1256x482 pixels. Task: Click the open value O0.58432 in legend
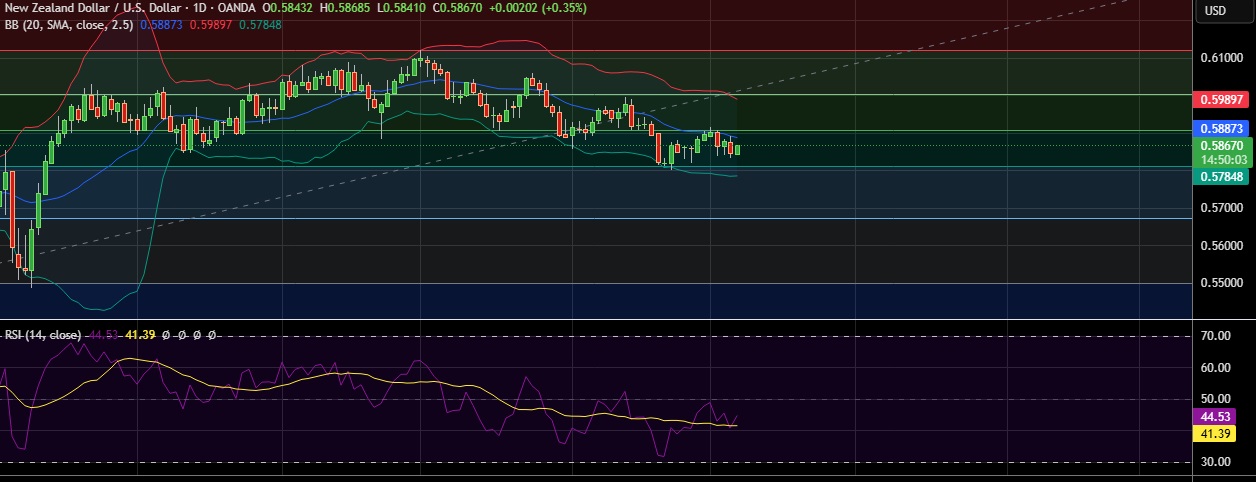click(x=288, y=7)
